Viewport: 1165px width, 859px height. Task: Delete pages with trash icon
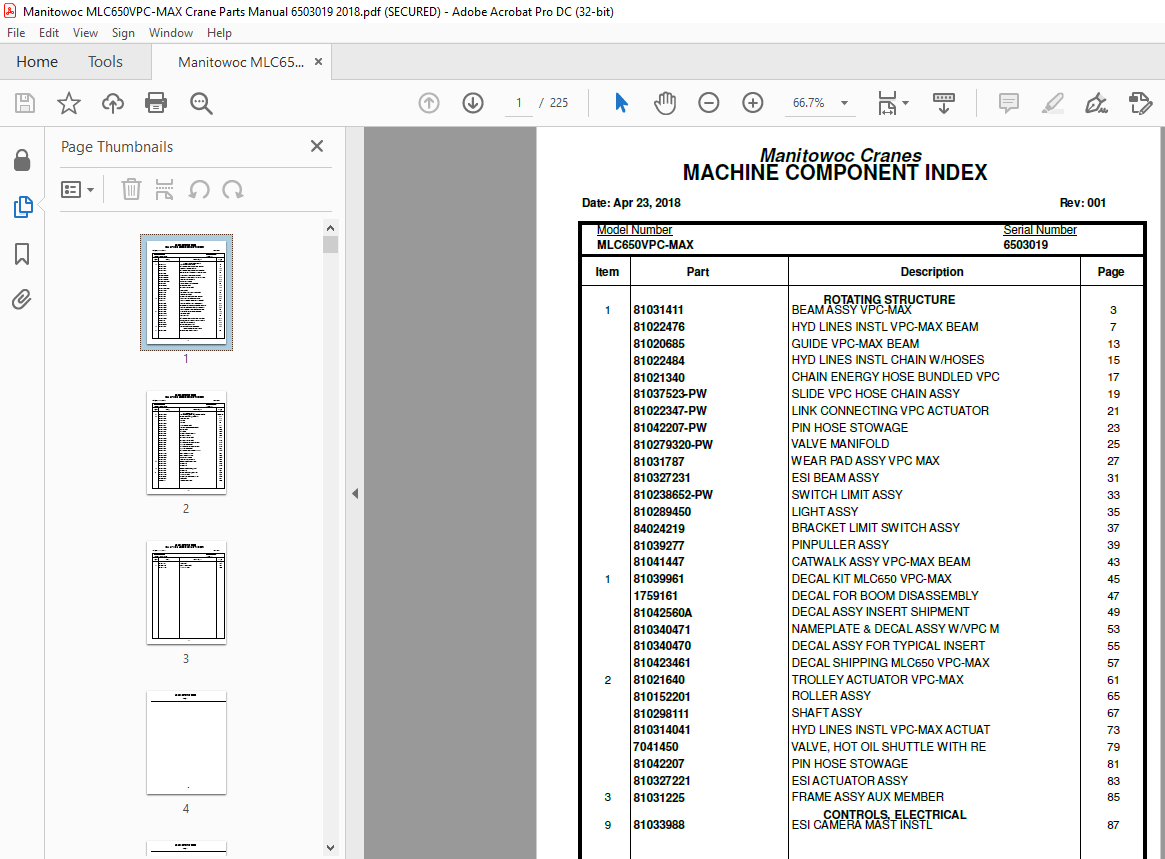pos(131,189)
